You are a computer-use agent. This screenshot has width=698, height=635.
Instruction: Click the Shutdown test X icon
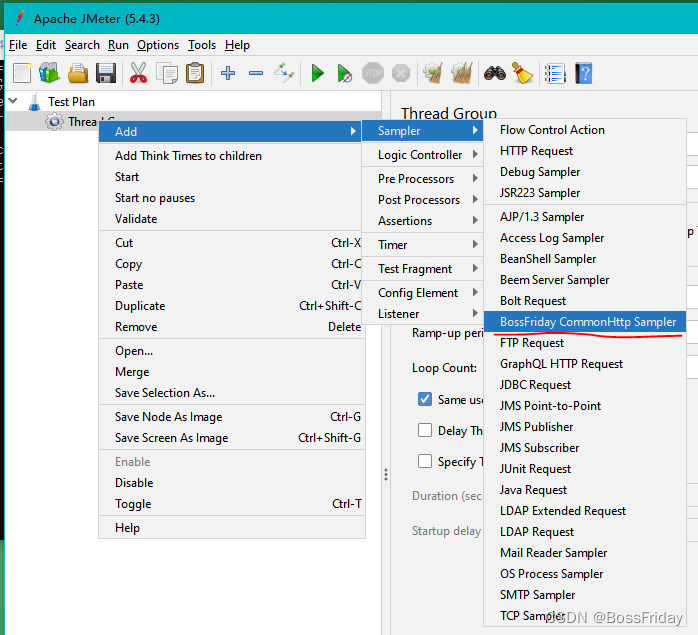[x=401, y=73]
